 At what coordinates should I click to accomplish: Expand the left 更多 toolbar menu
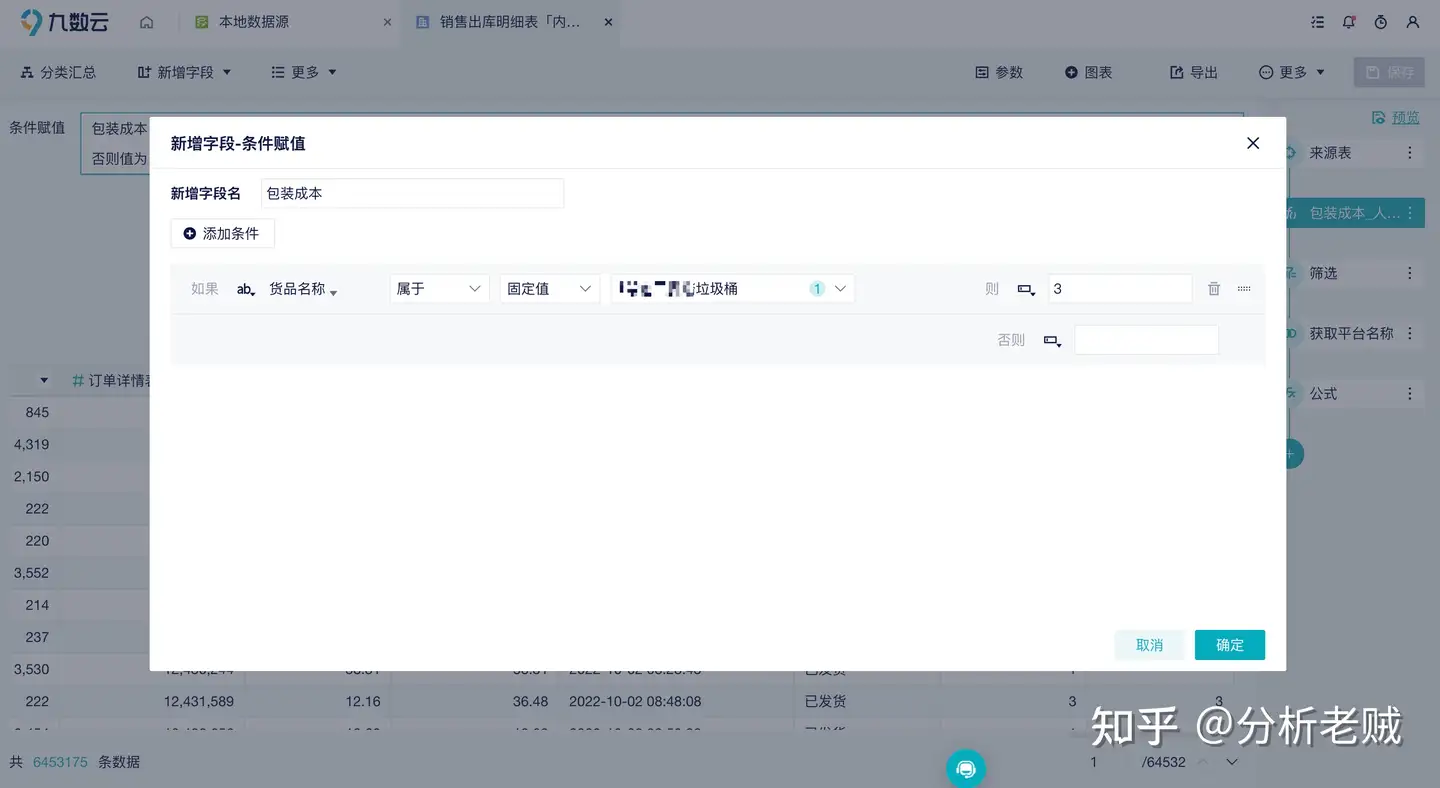[304, 72]
